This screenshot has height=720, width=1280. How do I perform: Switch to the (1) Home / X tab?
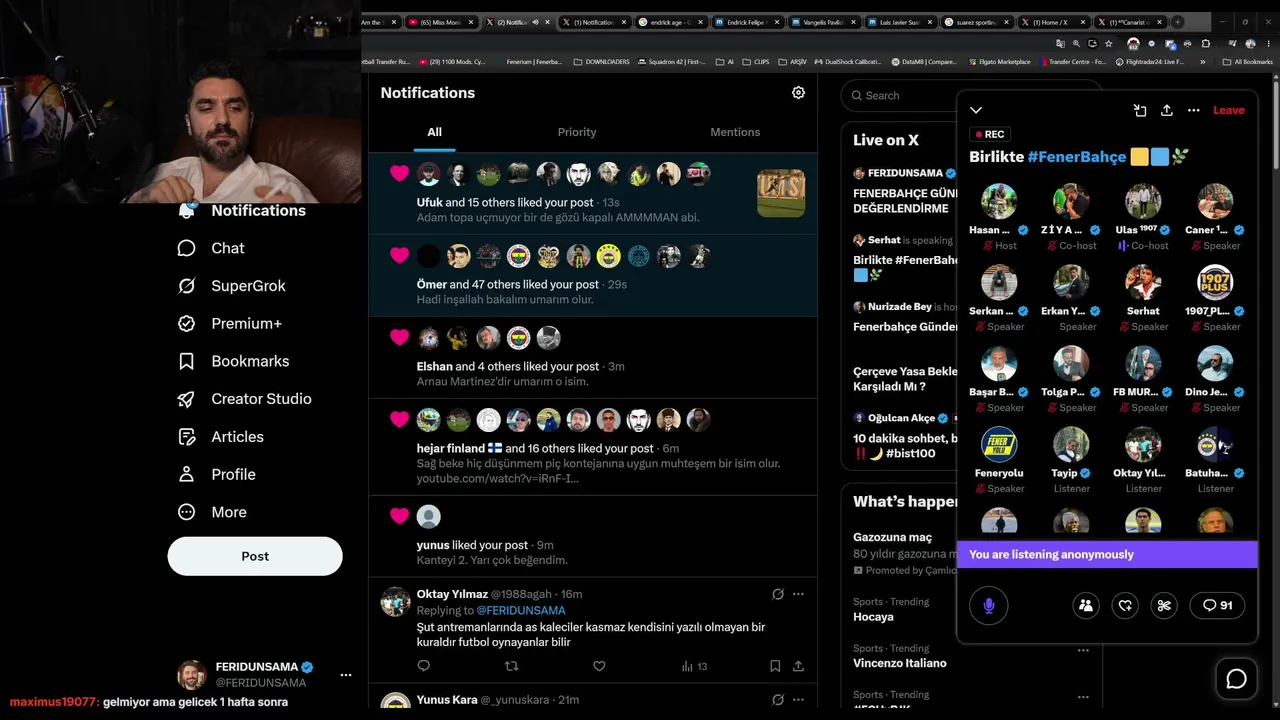[x=1052, y=22]
